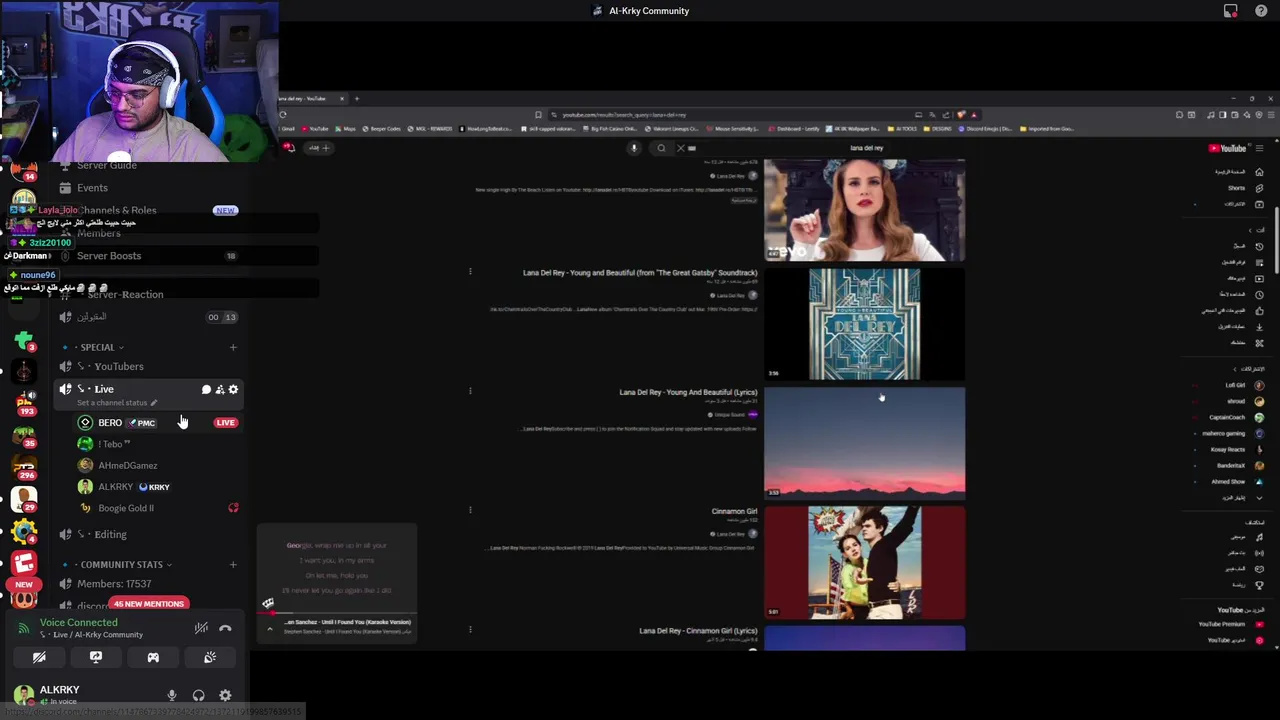Collapse the COMMUNITY STATS category
Screen dimensions: 1280x720
121,564
